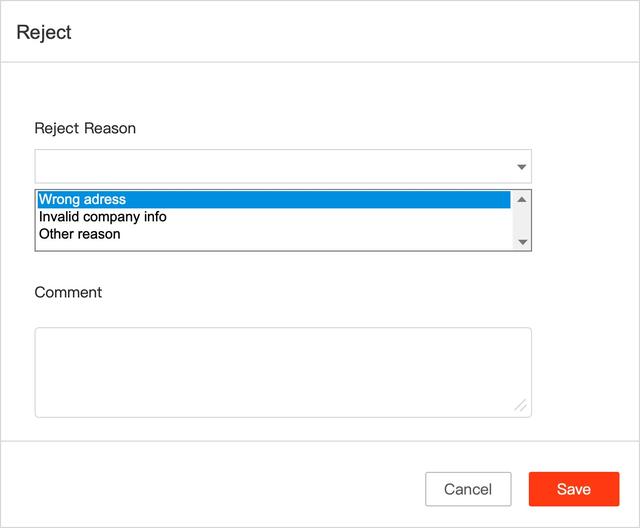Dismiss the dialog using the Cancel button
This screenshot has height=528, width=640.
click(x=468, y=489)
